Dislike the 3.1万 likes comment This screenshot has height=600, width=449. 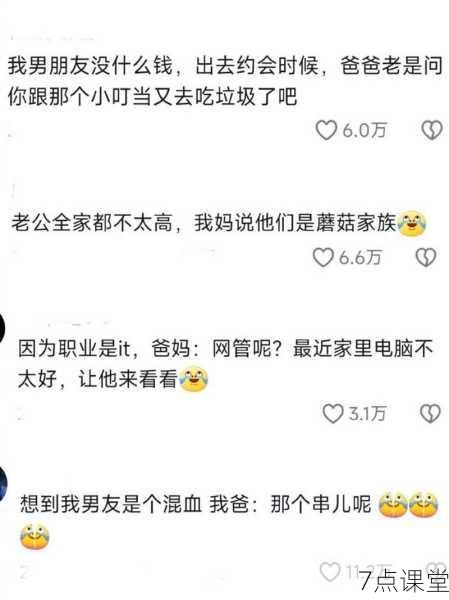coord(431,413)
